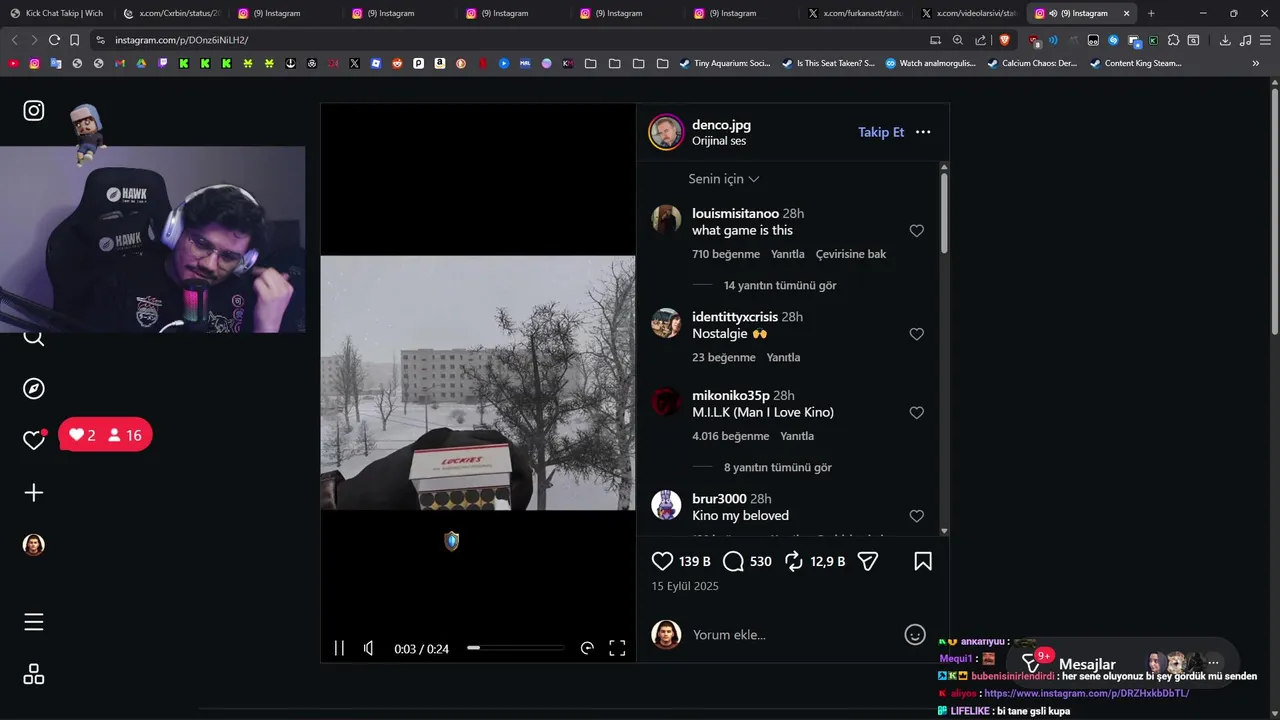Open Instagram home via logo icon
1280x720 pixels.
tap(34, 110)
